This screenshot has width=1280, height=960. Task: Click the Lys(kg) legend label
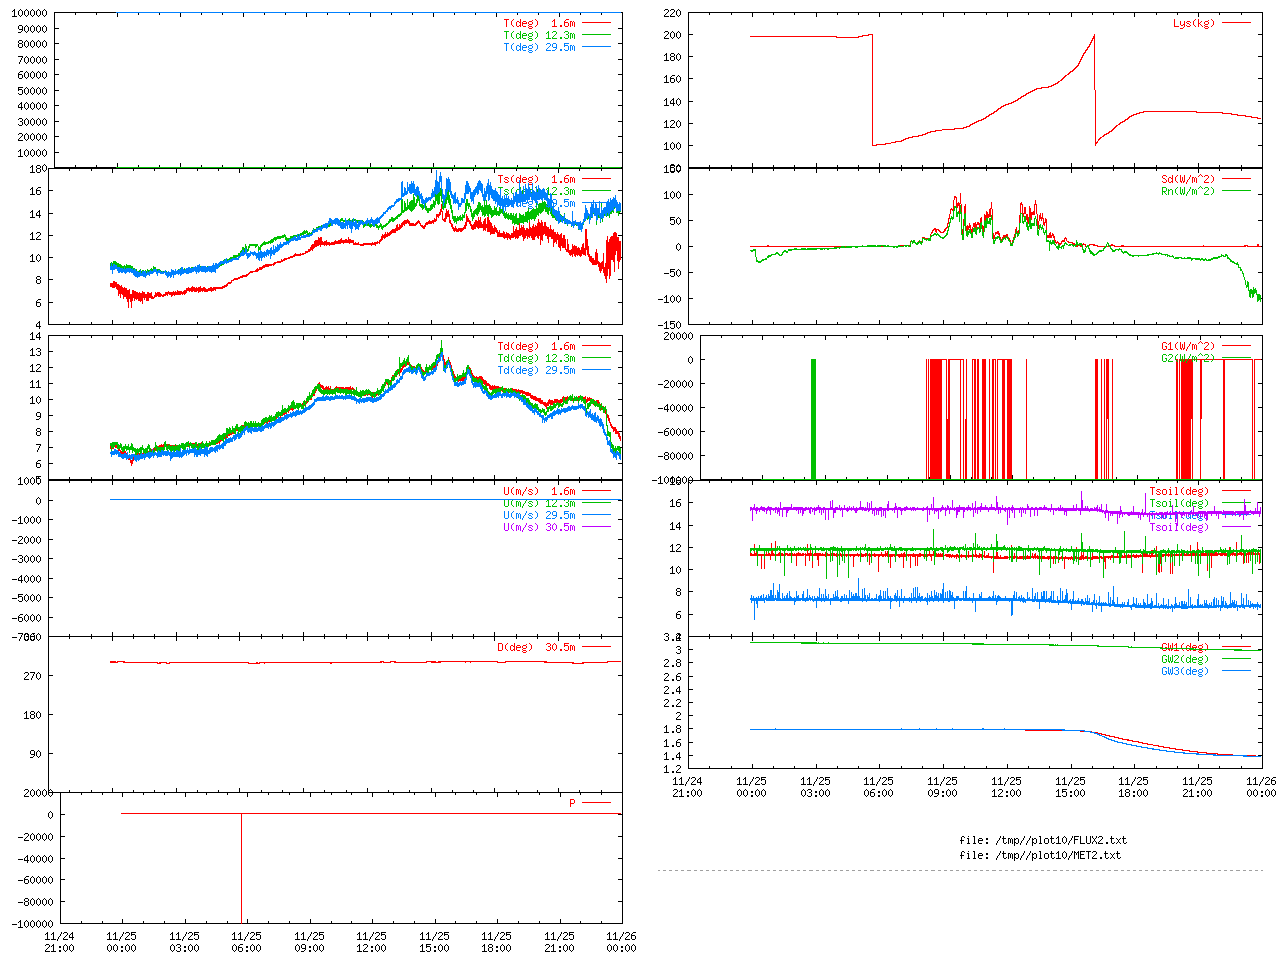(1193, 23)
